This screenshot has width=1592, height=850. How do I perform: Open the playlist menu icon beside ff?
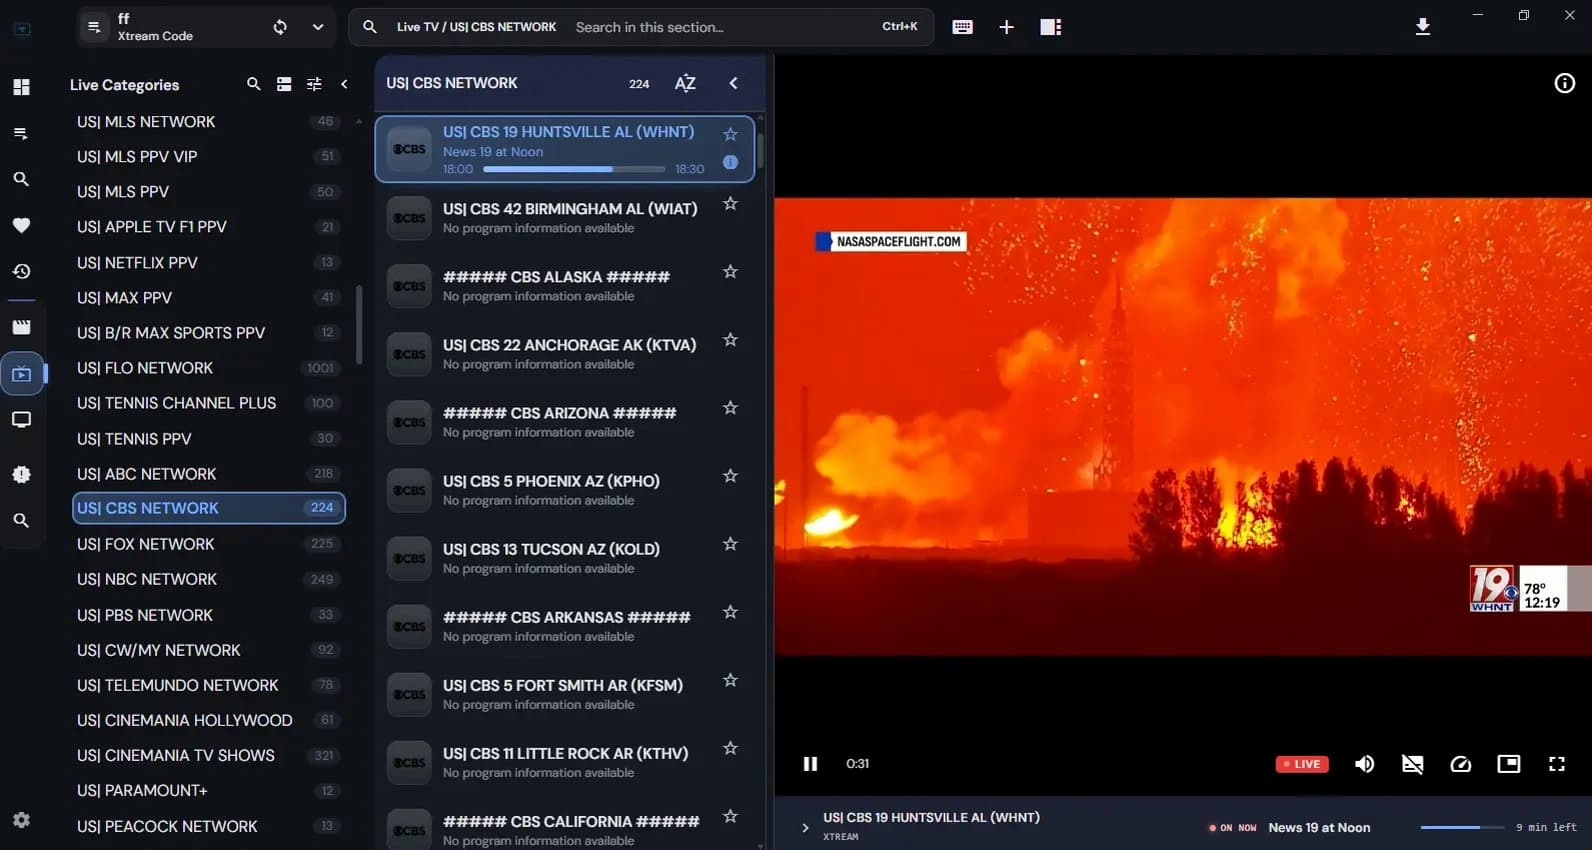point(94,27)
